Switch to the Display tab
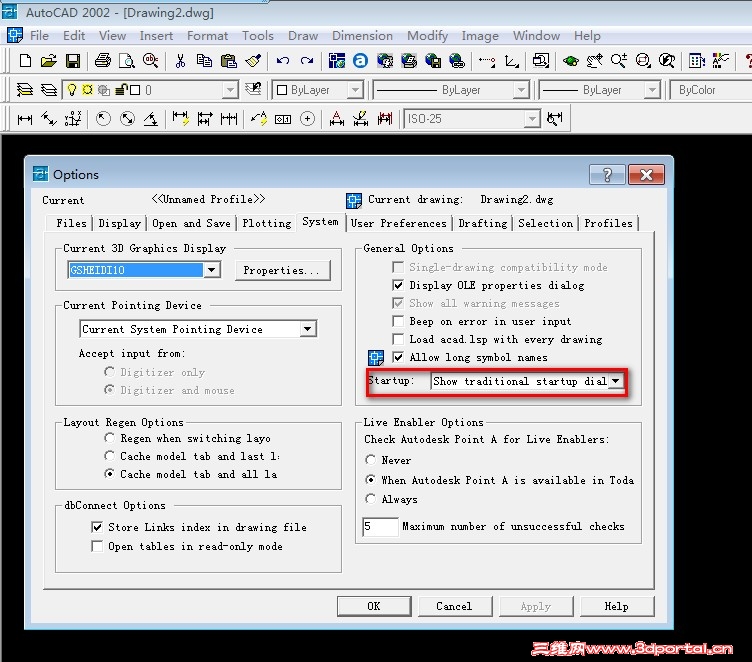The height and width of the screenshot is (662, 752). pos(119,223)
